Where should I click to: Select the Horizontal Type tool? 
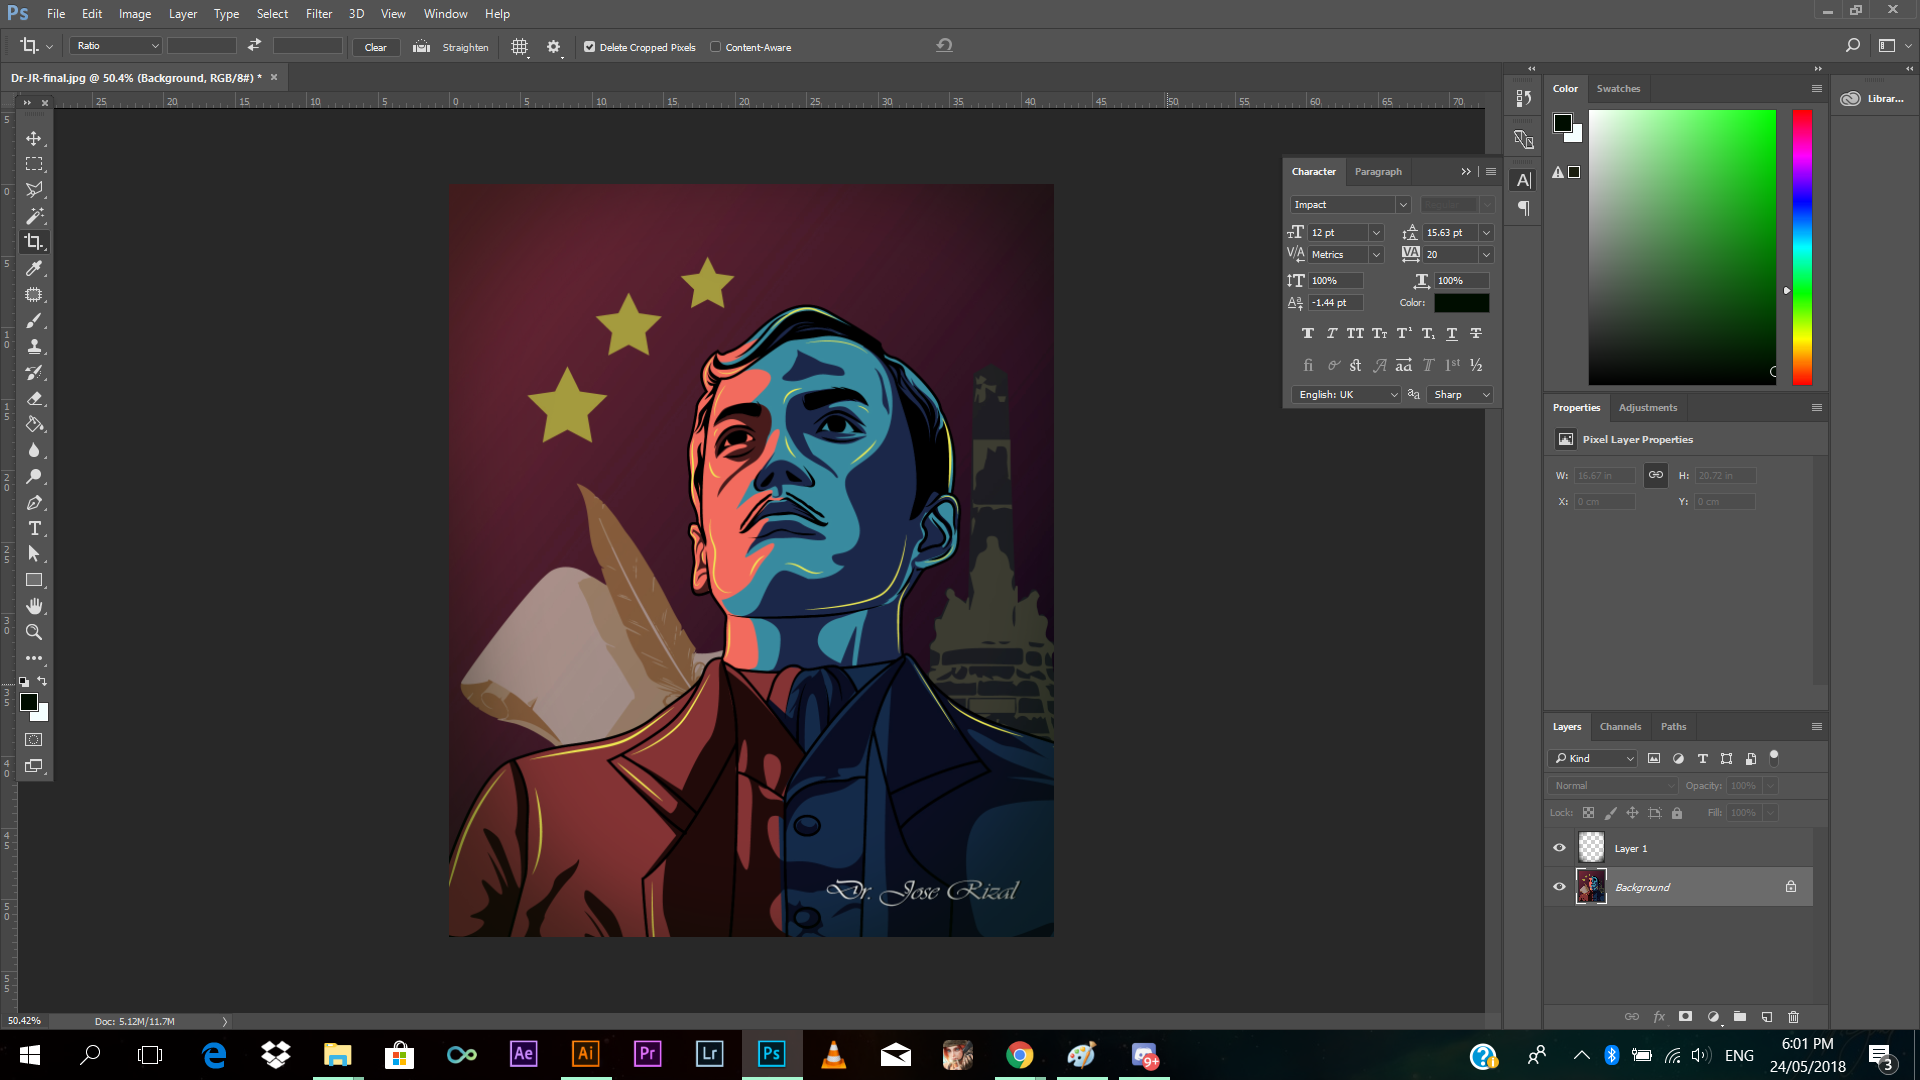click(34, 528)
